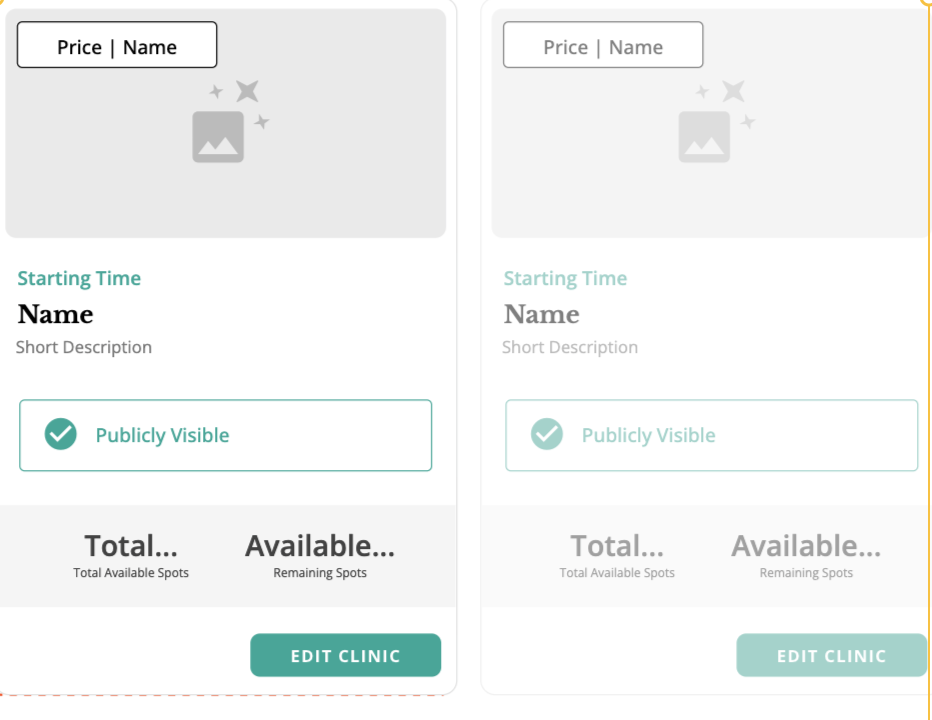Click the faded card's Remaining Spots stat
This screenshot has width=932, height=720.
pyautogui.click(x=806, y=555)
